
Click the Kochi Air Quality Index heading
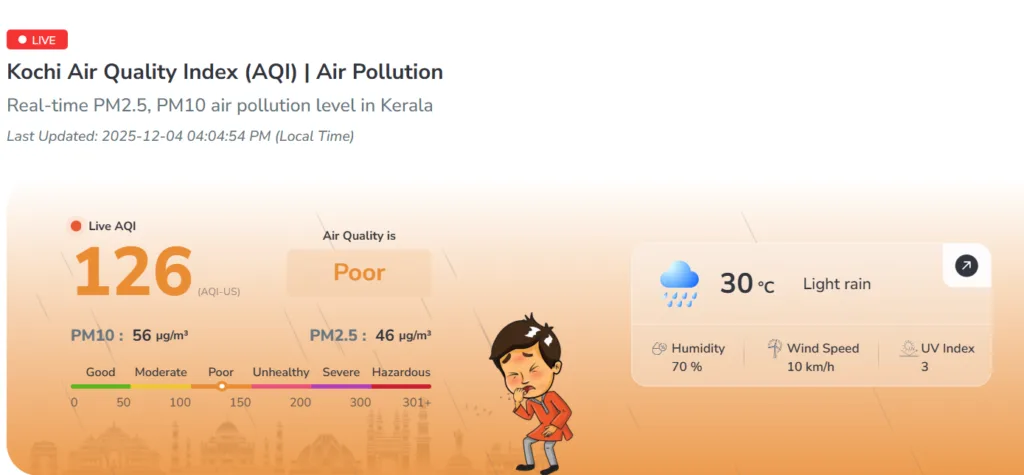[225, 72]
